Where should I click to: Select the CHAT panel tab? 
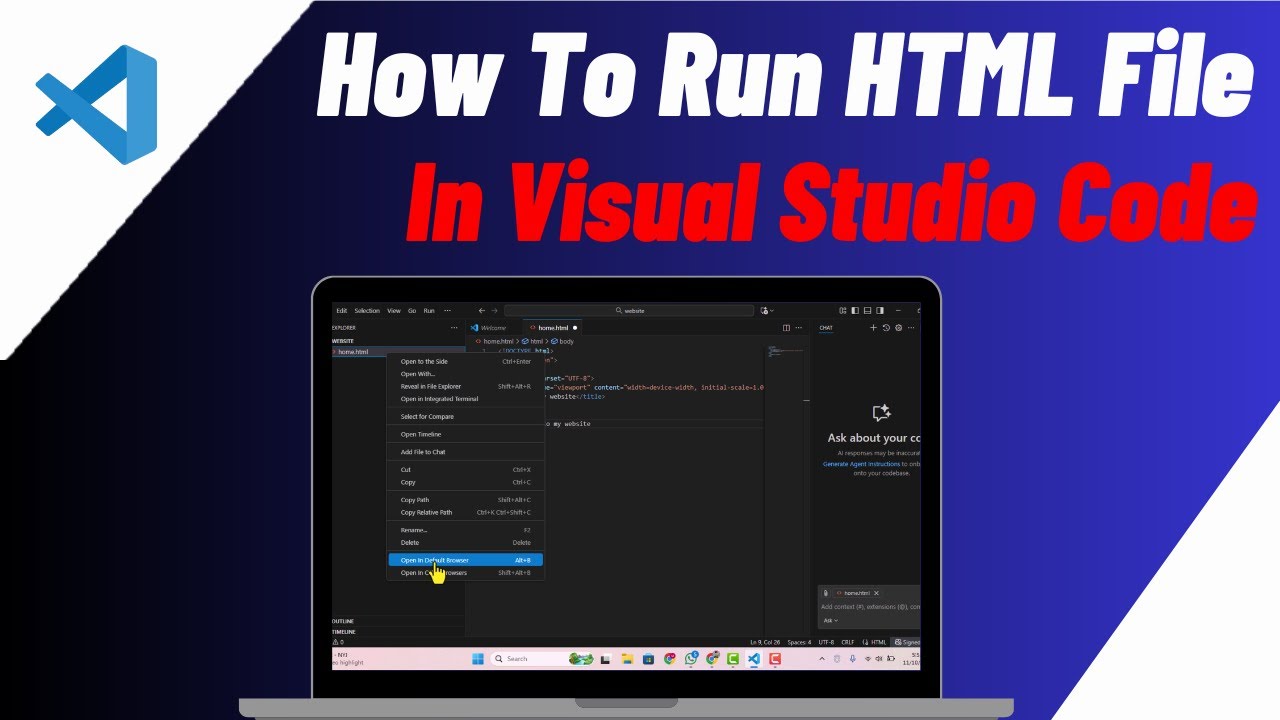pos(826,328)
